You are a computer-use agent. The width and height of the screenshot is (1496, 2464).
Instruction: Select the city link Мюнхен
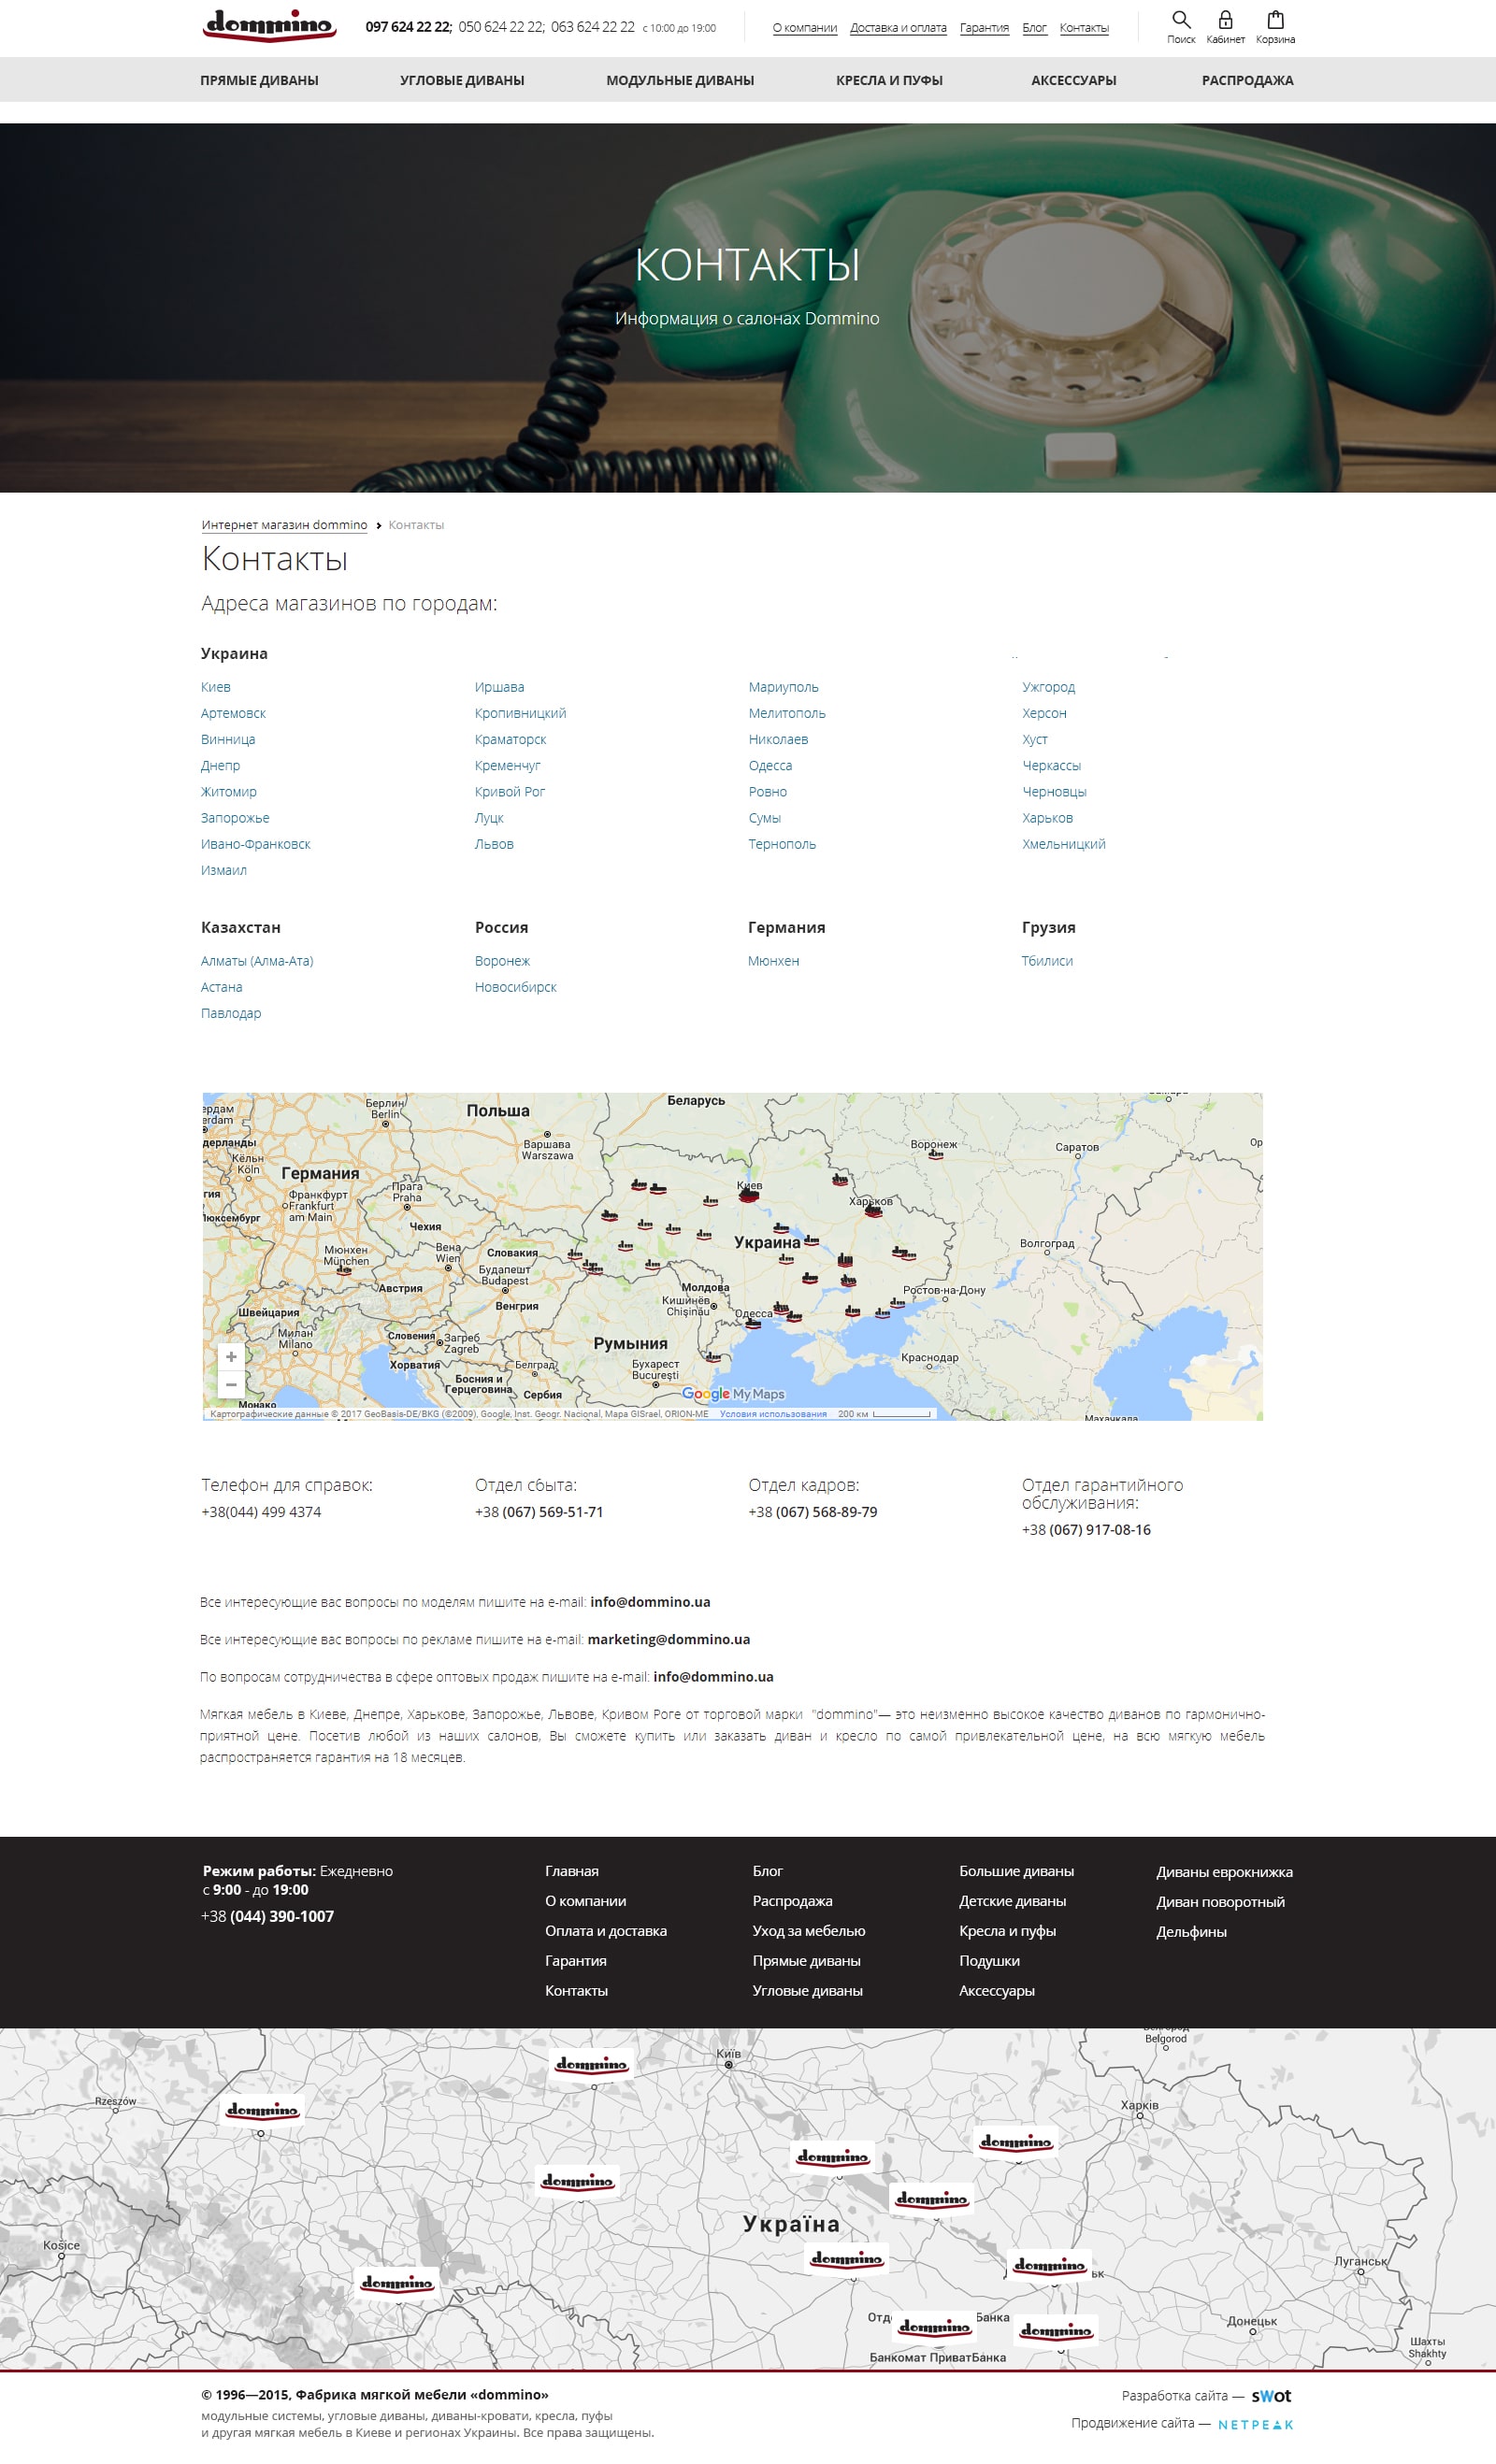[773, 961]
